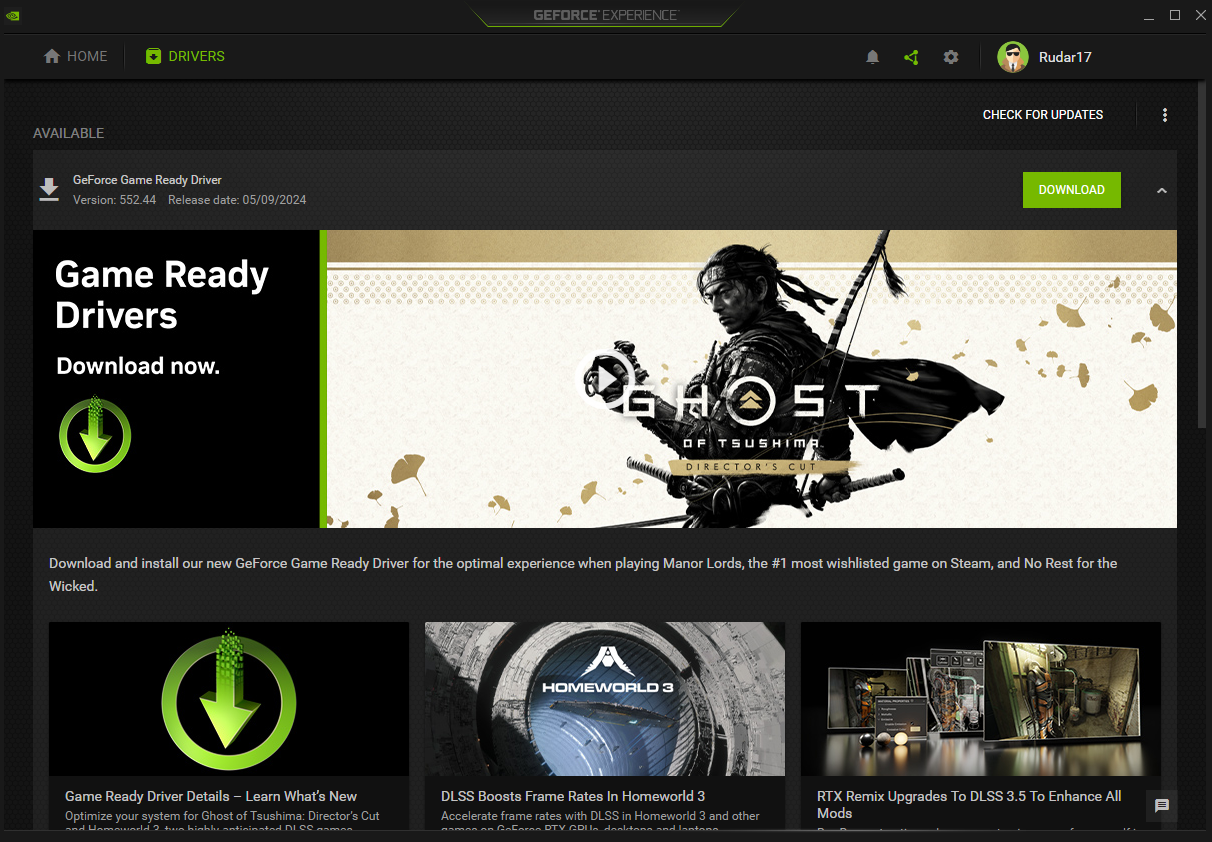
Task: Open the settings gear icon
Action: coord(951,57)
